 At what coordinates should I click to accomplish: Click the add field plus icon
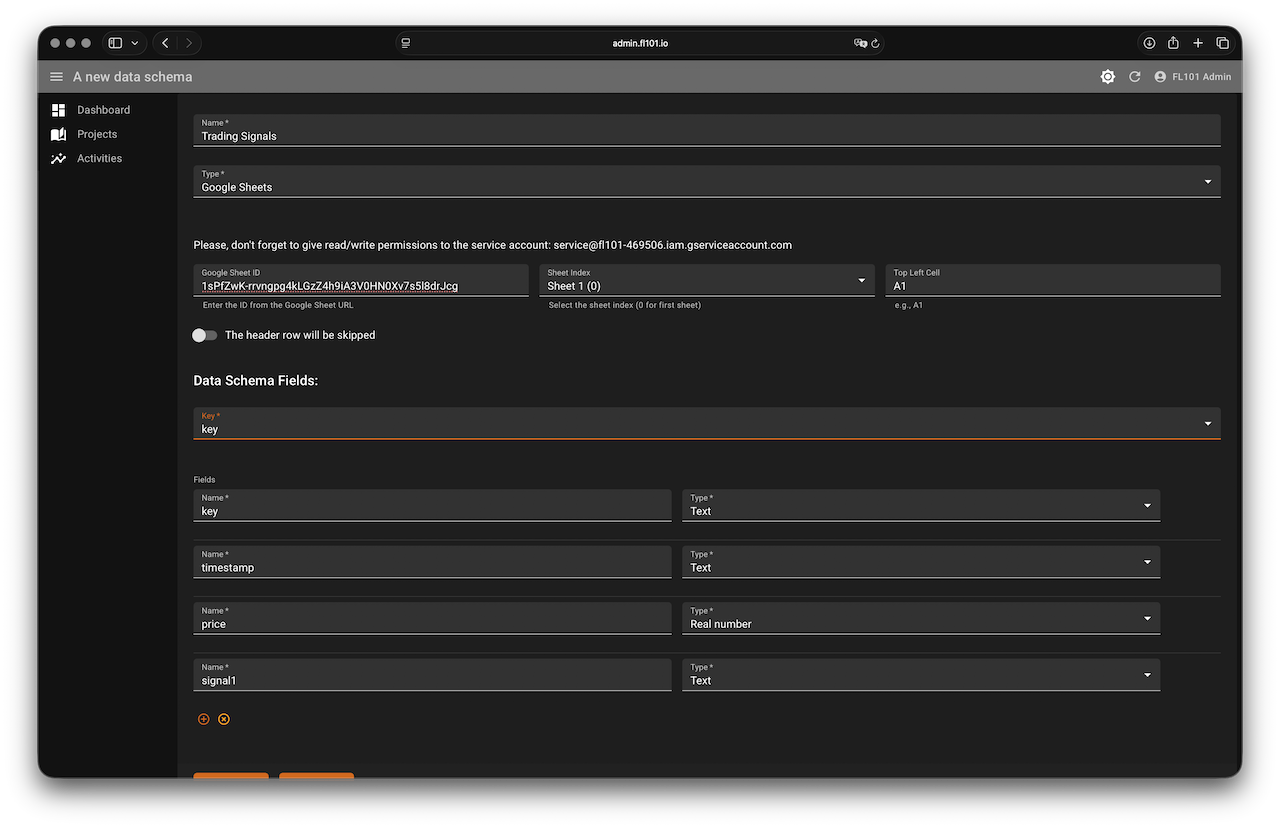[204, 719]
